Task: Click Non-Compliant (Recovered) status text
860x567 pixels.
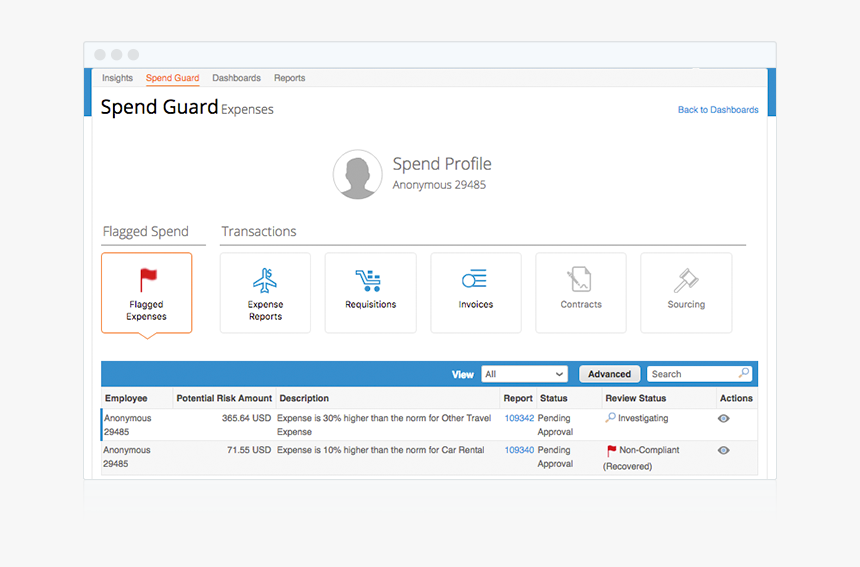Action: click(x=642, y=458)
